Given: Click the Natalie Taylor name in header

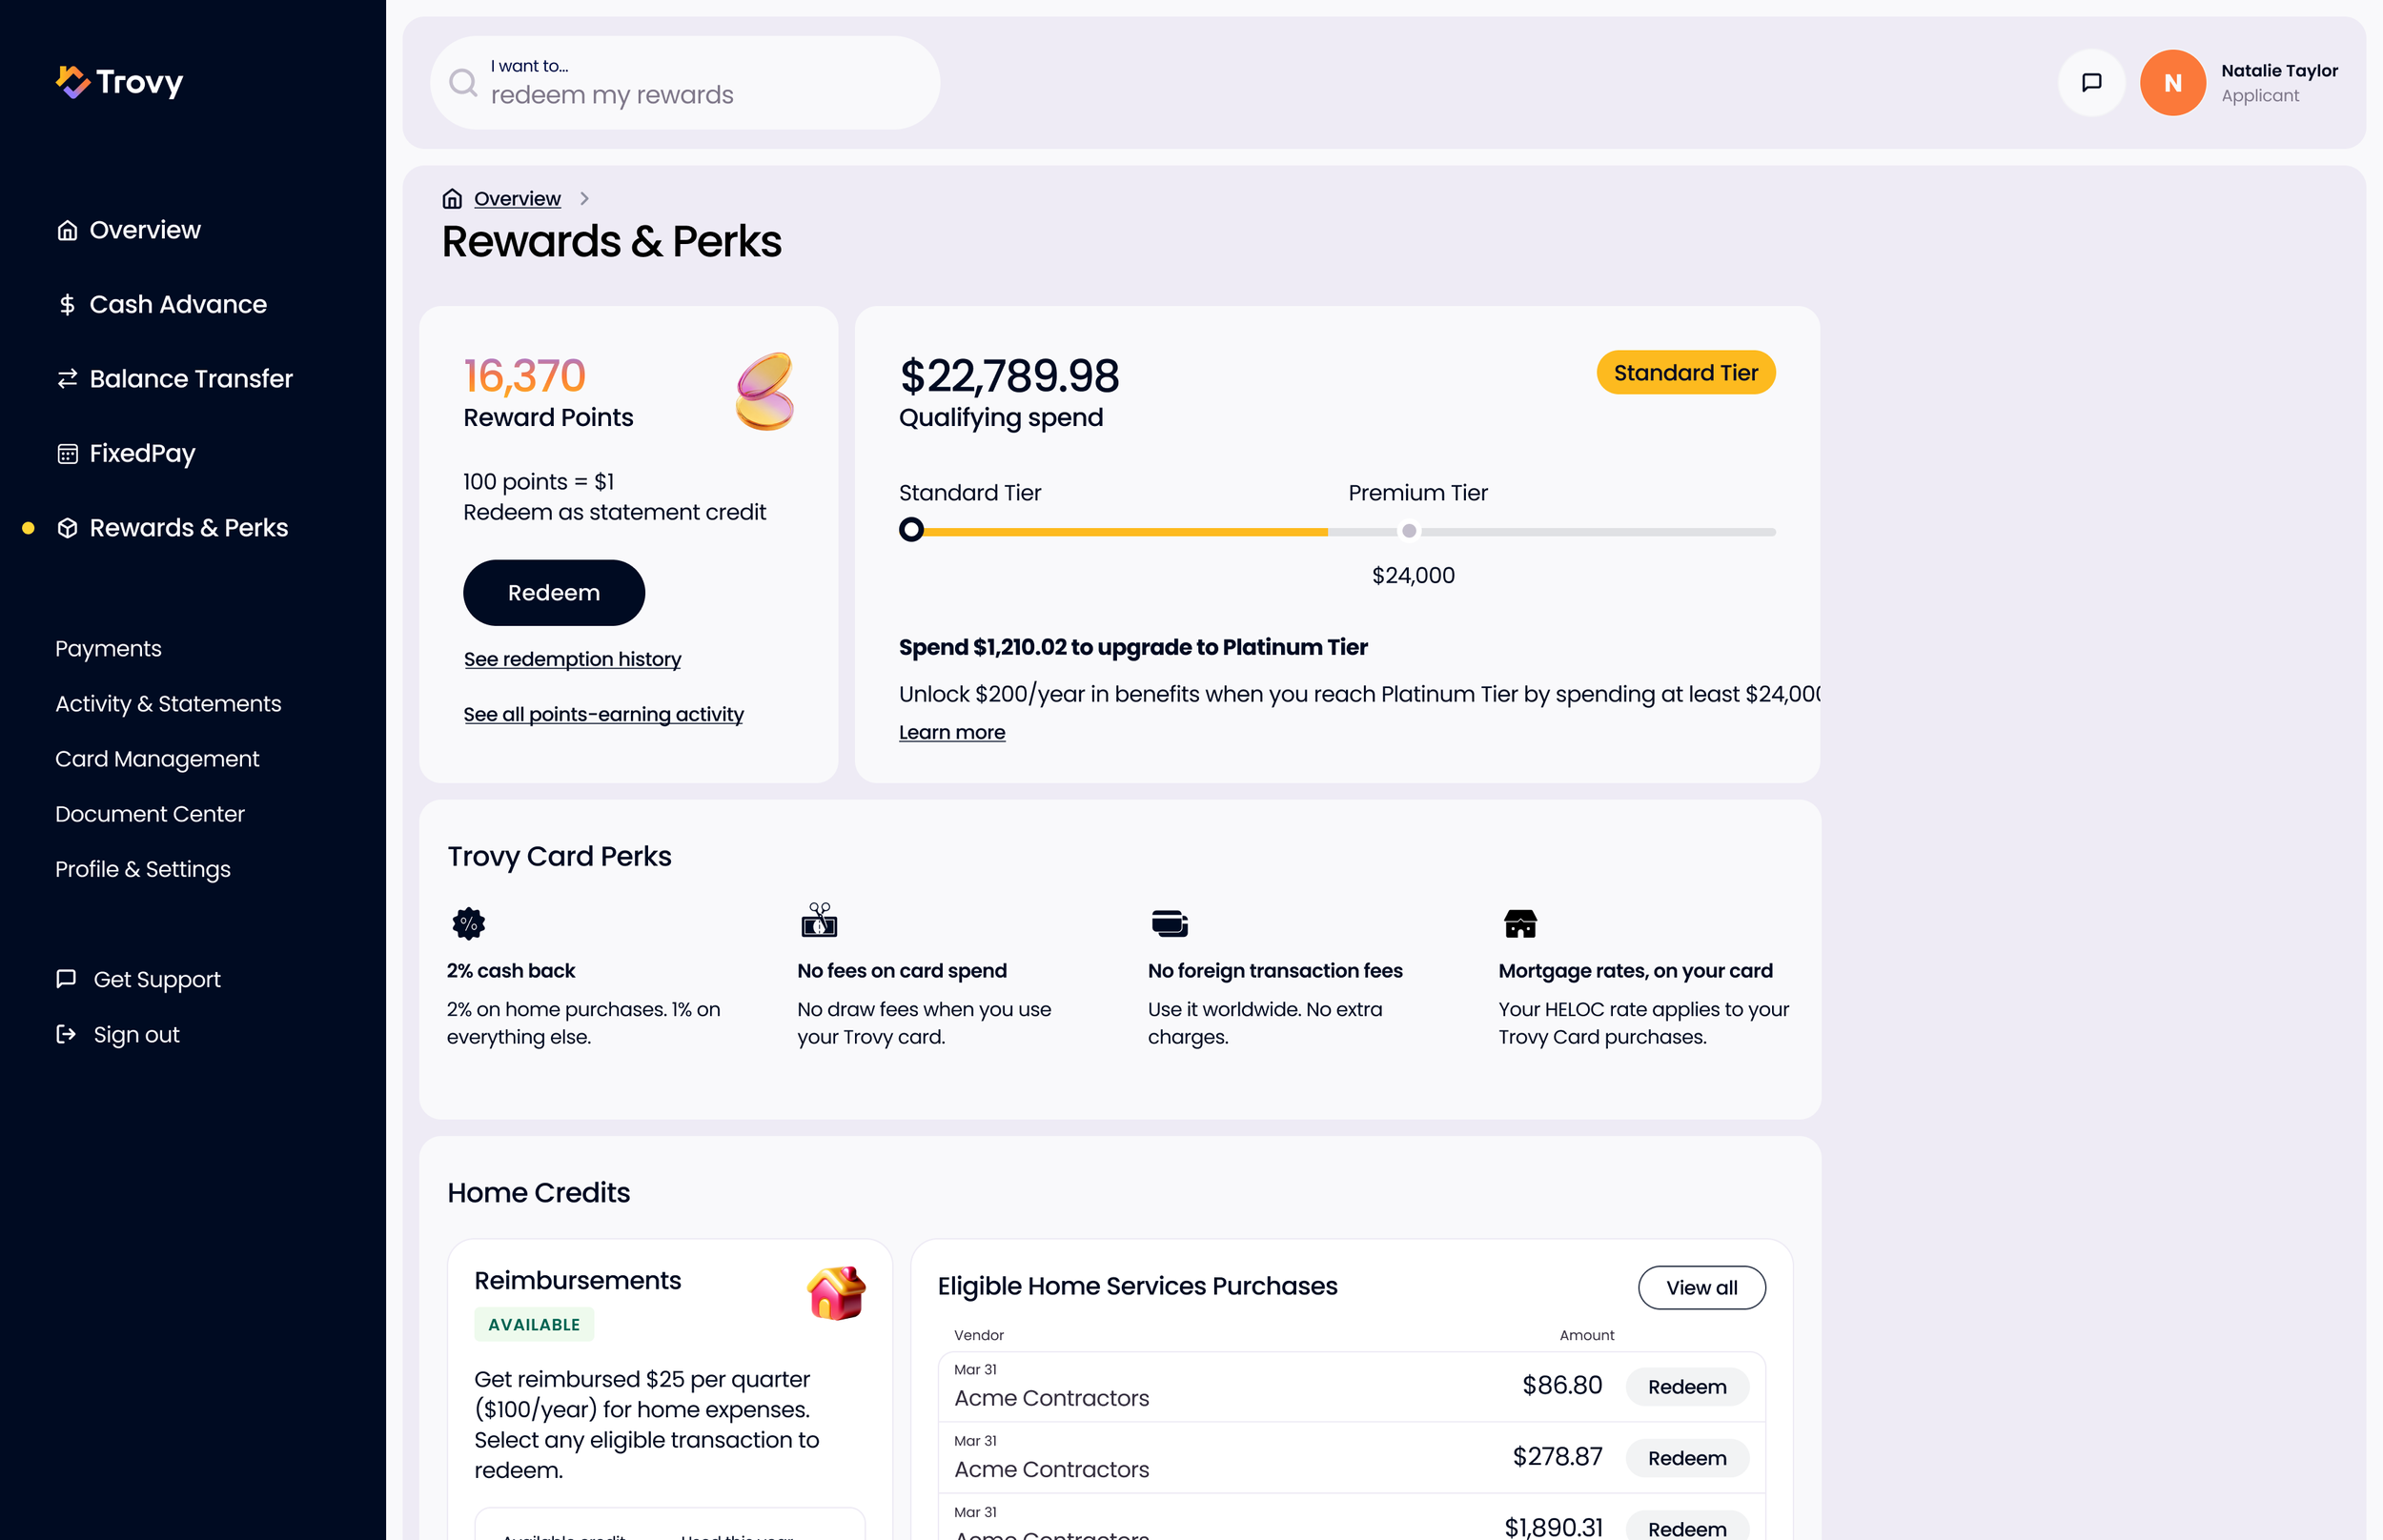Looking at the screenshot, I should pos(2279,70).
